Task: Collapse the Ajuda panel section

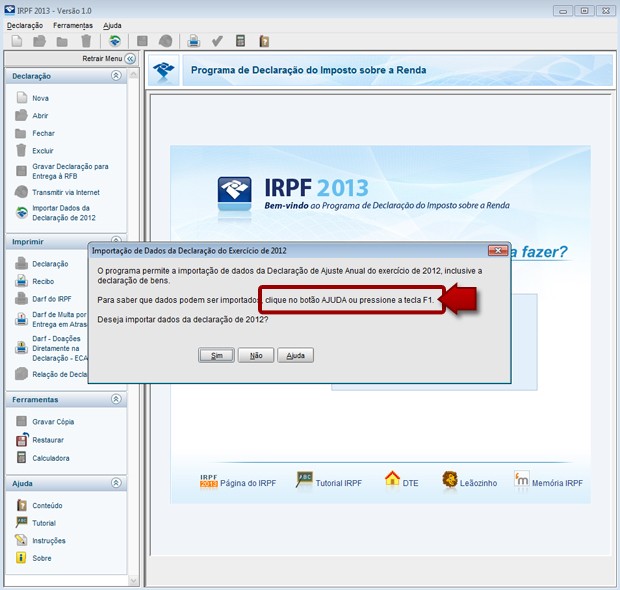Action: pos(116,483)
